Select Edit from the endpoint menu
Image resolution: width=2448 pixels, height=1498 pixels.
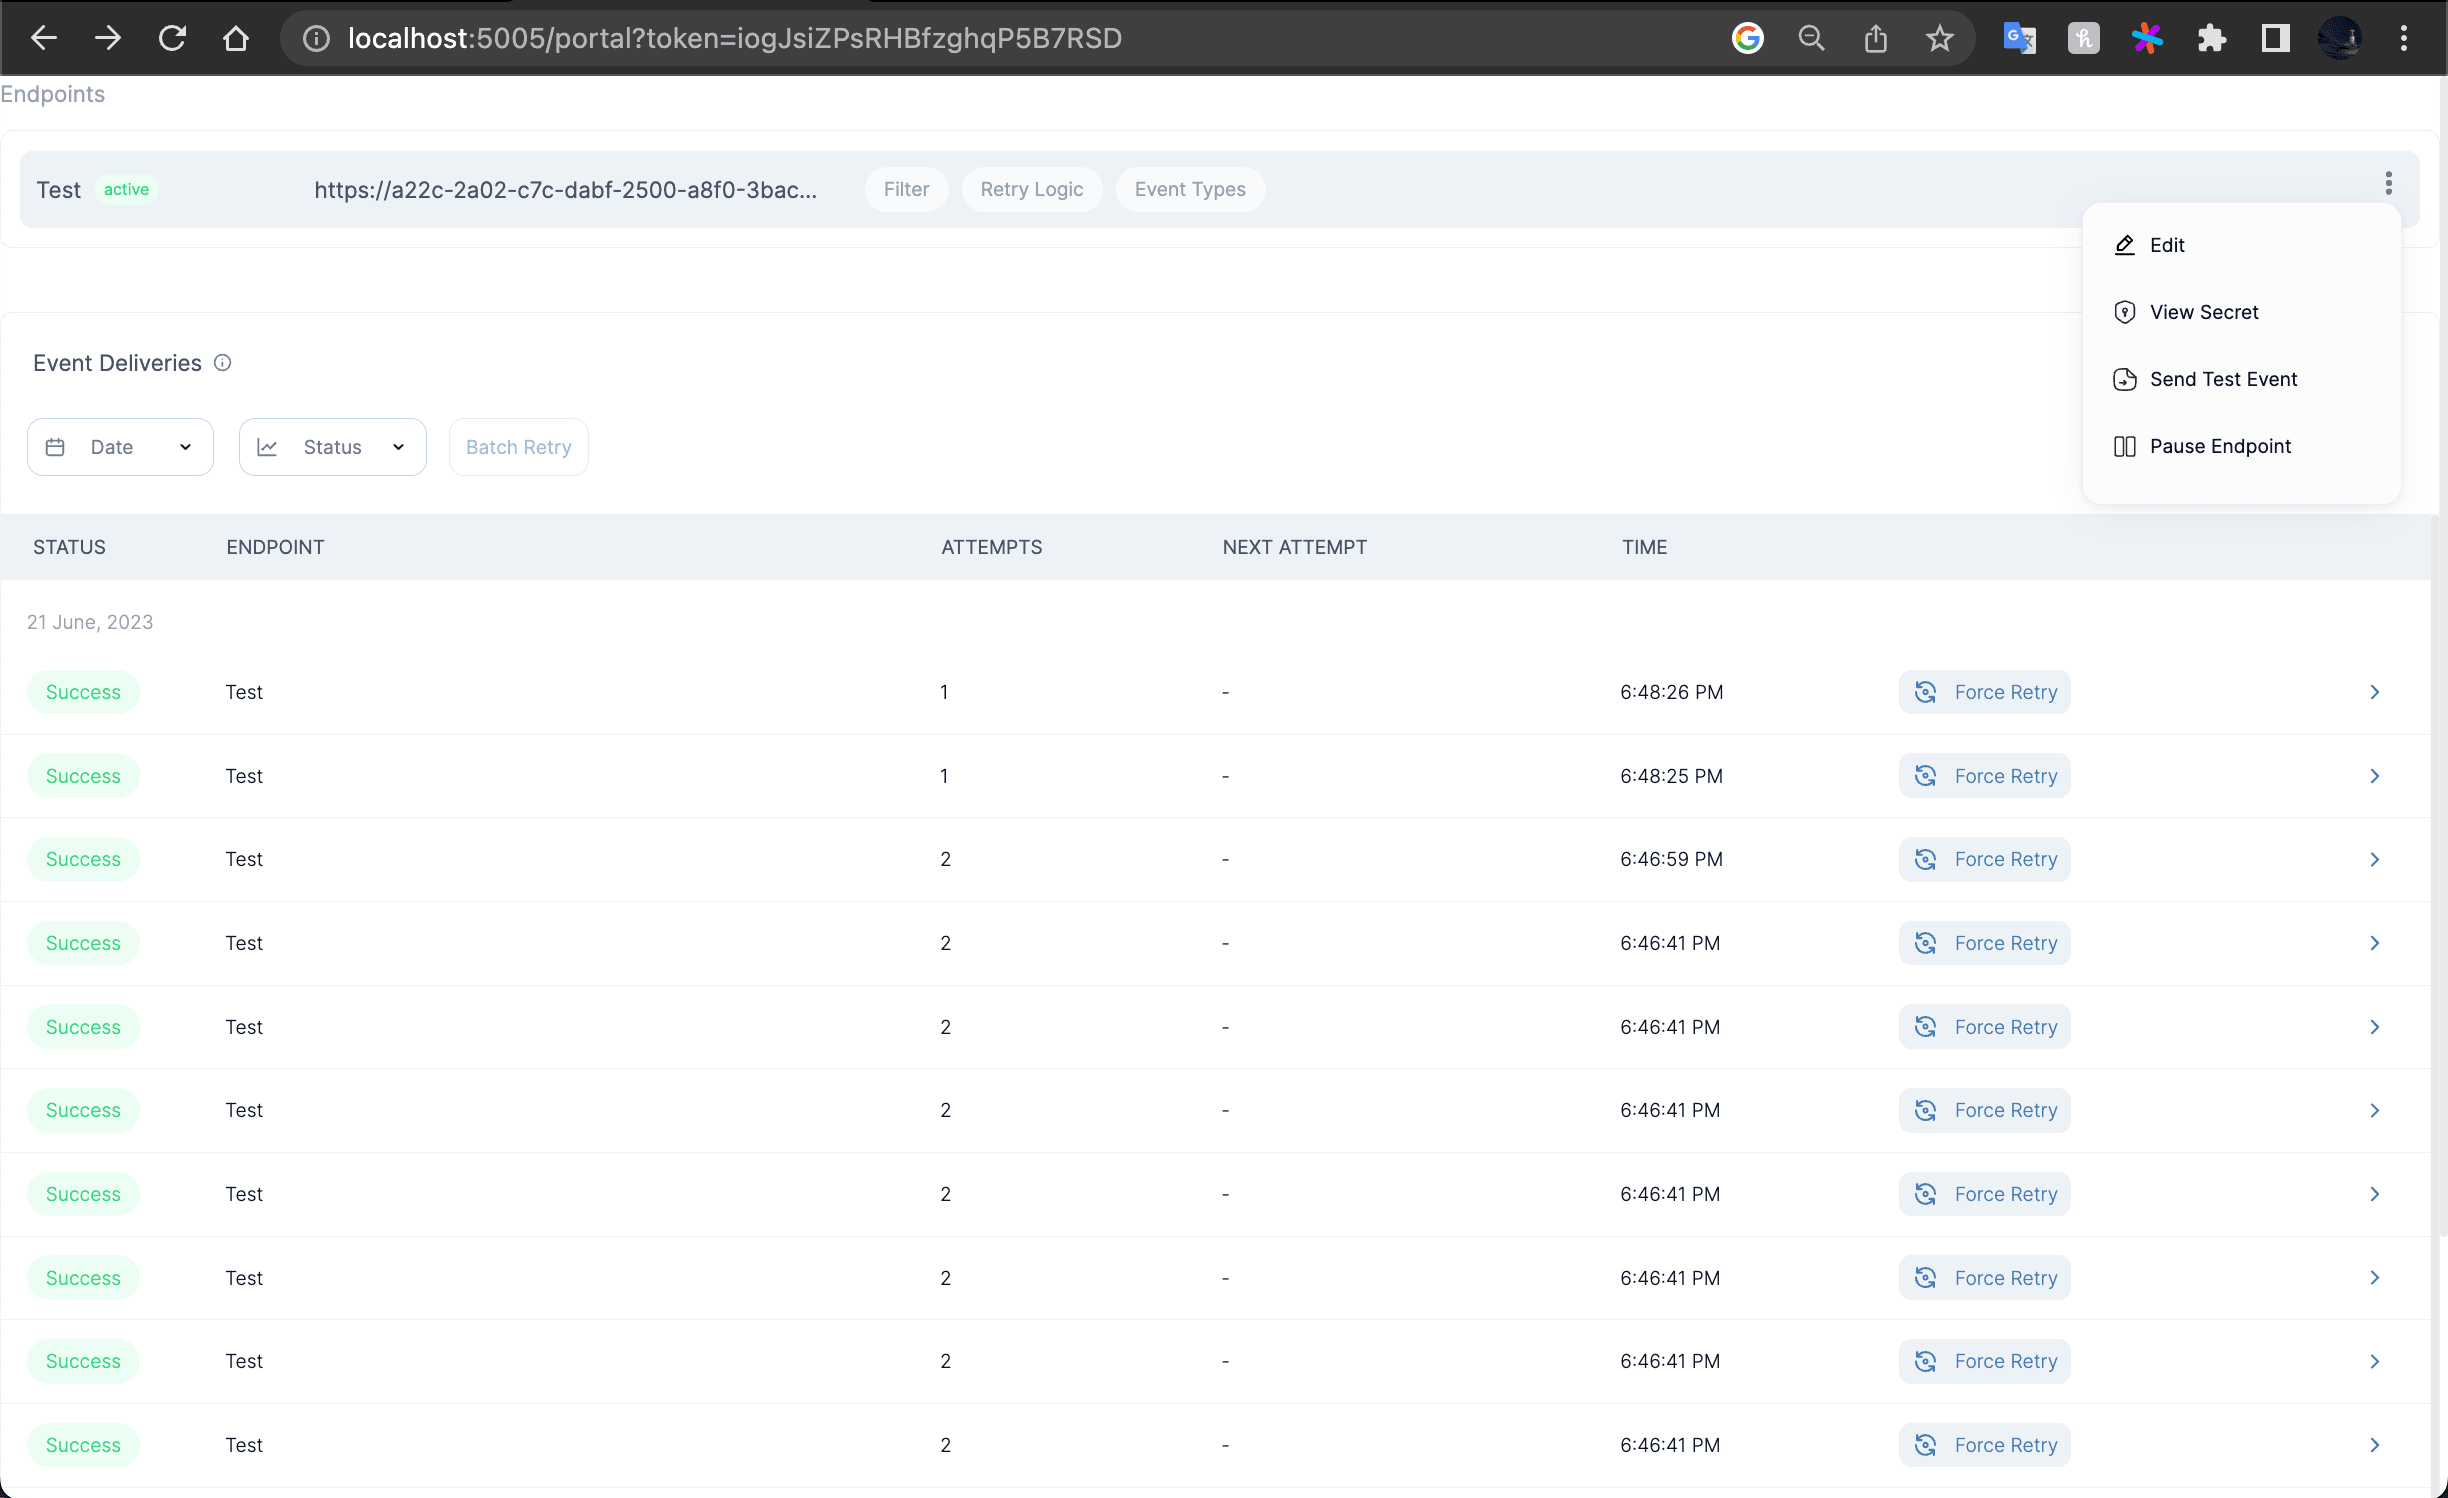[x=2167, y=244]
